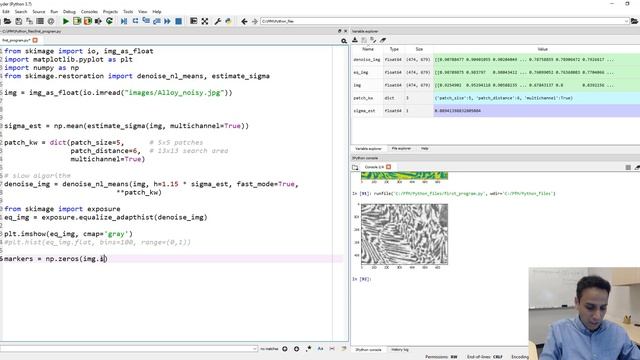Close Console 1/A tab
Viewport: 640px width, 360px height.
pos(389,167)
